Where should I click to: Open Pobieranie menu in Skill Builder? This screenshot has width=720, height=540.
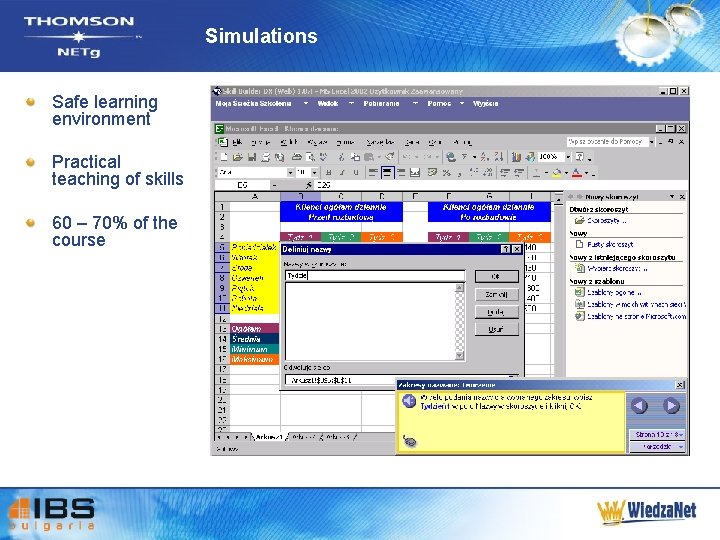tap(381, 103)
